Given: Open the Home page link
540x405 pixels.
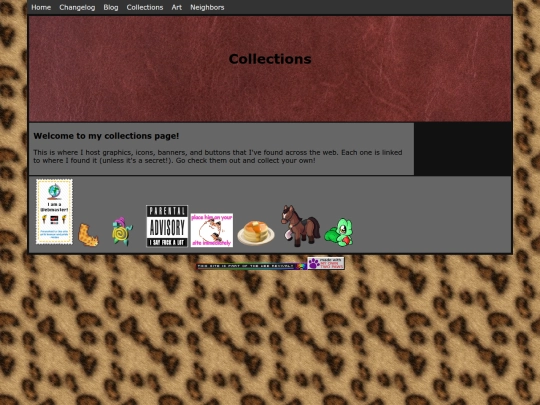Looking at the screenshot, I should [41, 7].
